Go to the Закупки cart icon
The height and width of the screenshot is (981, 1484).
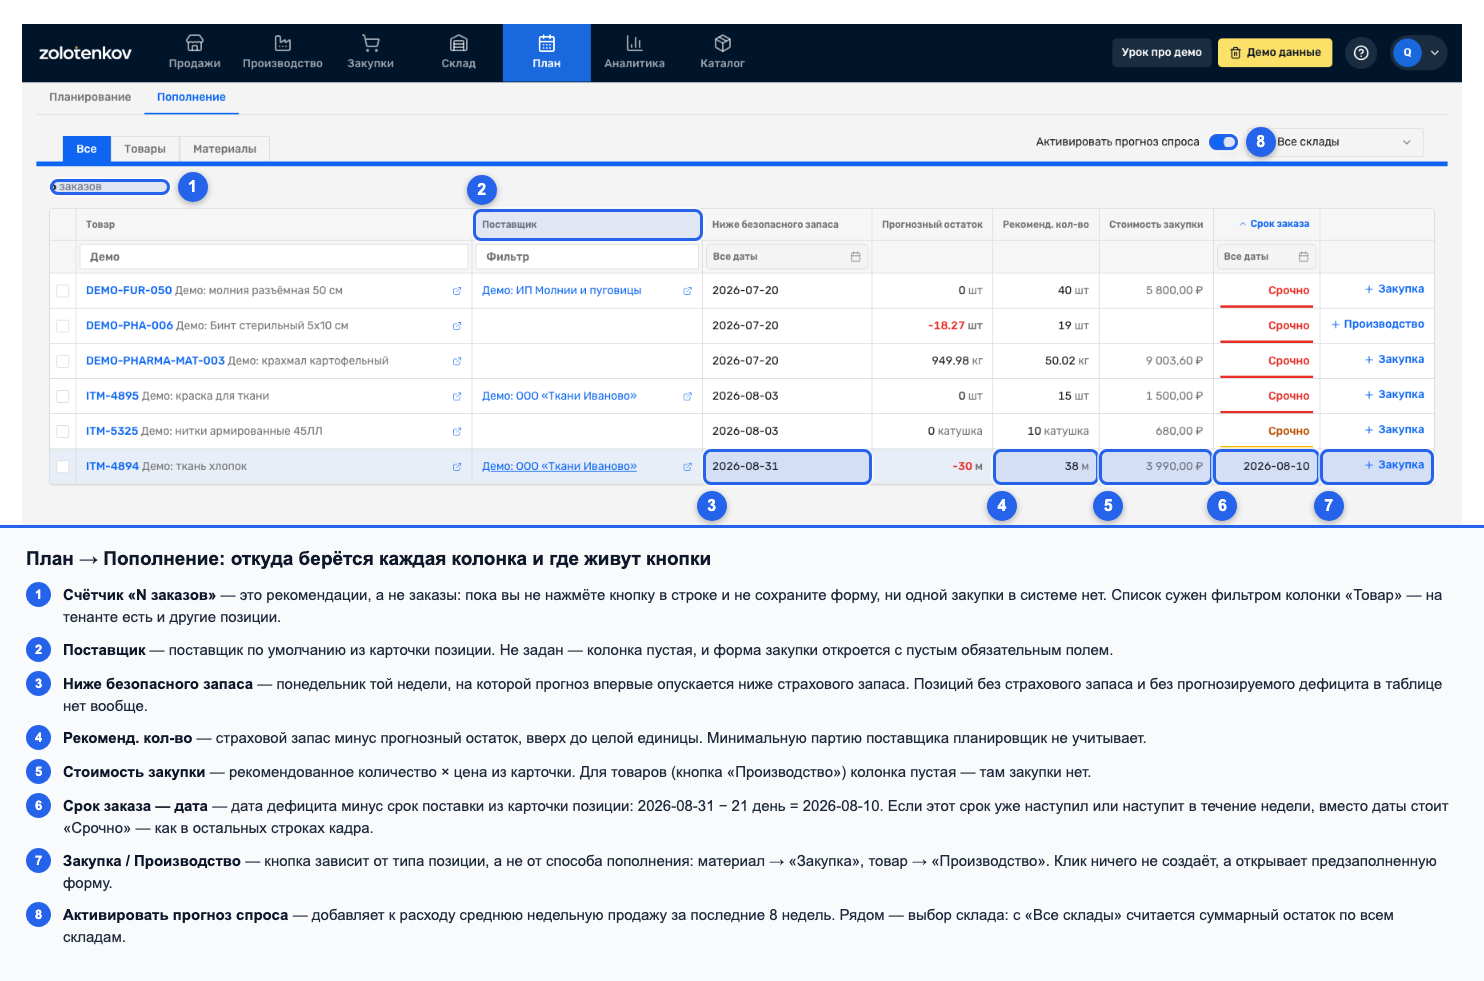(371, 43)
